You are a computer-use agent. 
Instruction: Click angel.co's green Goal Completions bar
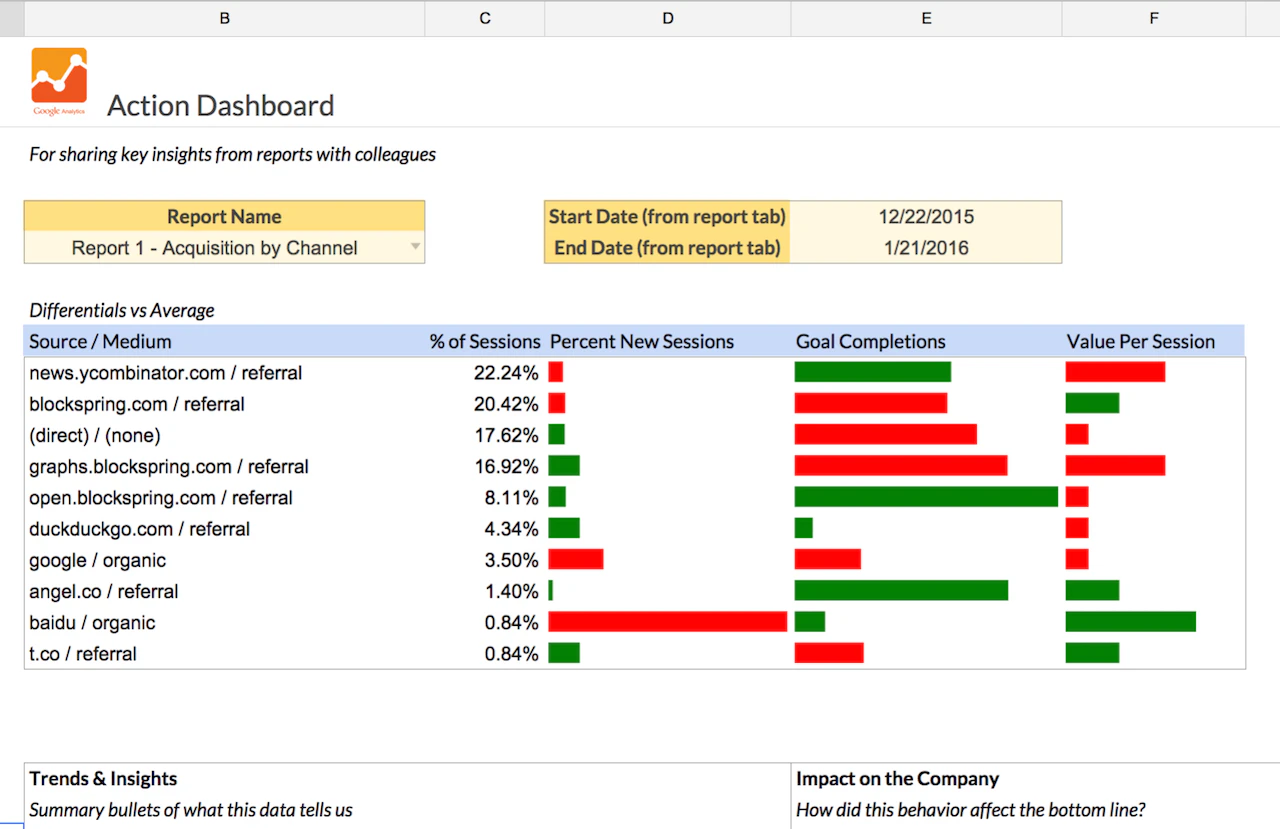(x=901, y=591)
